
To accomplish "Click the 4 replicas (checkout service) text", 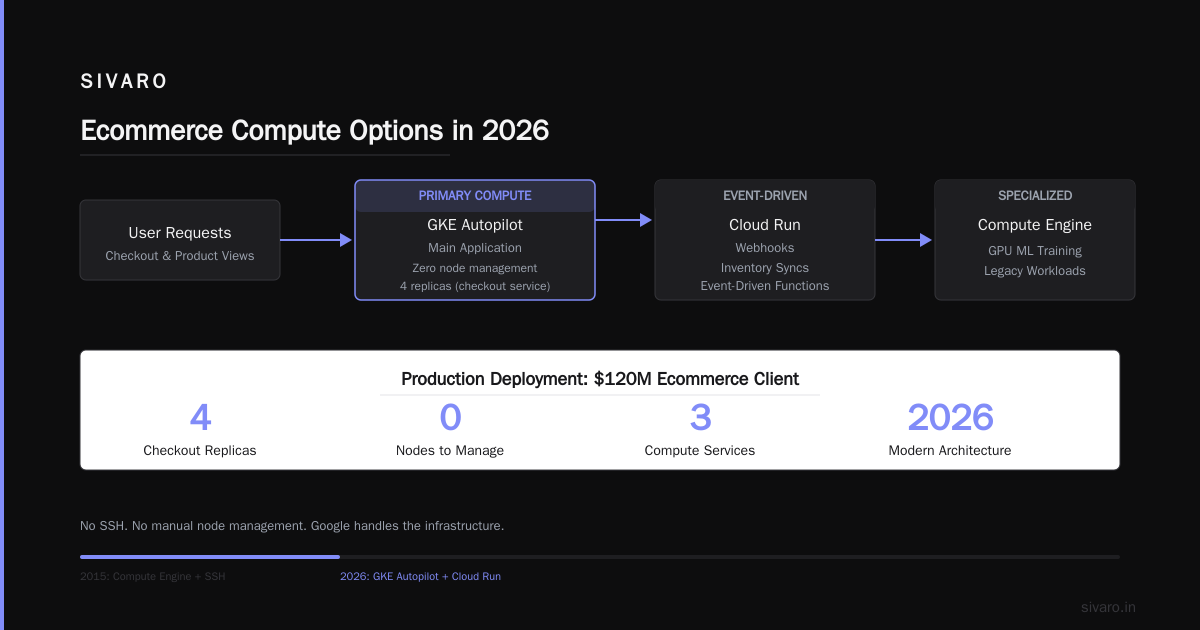I will pyautogui.click(x=475, y=286).
